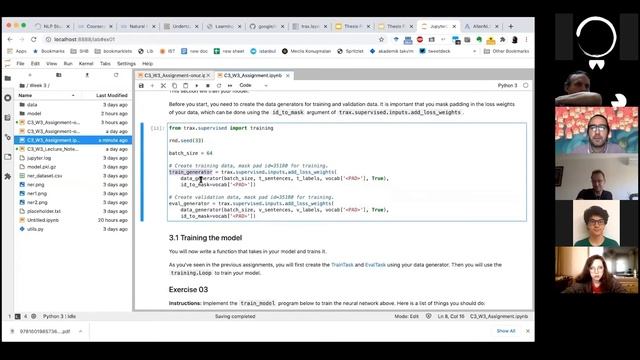Open the Apps bookmark shortcut
Screen dimensions: 640x360
[x=18, y=51]
